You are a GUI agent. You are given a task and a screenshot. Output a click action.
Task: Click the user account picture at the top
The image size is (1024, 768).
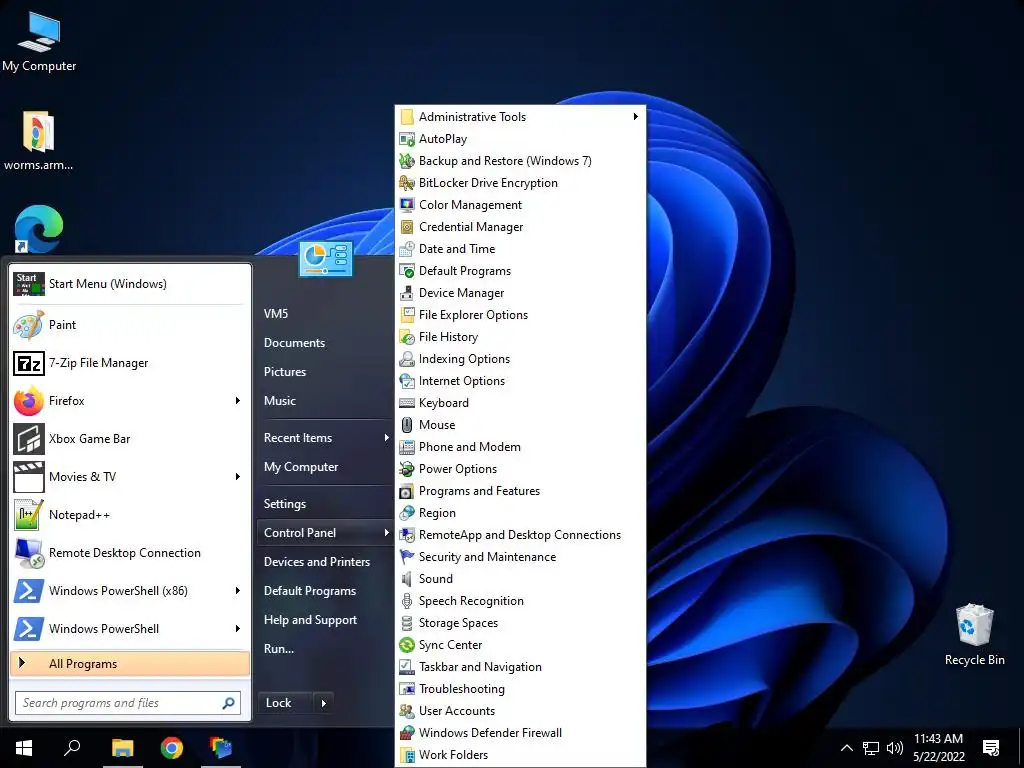click(x=326, y=259)
